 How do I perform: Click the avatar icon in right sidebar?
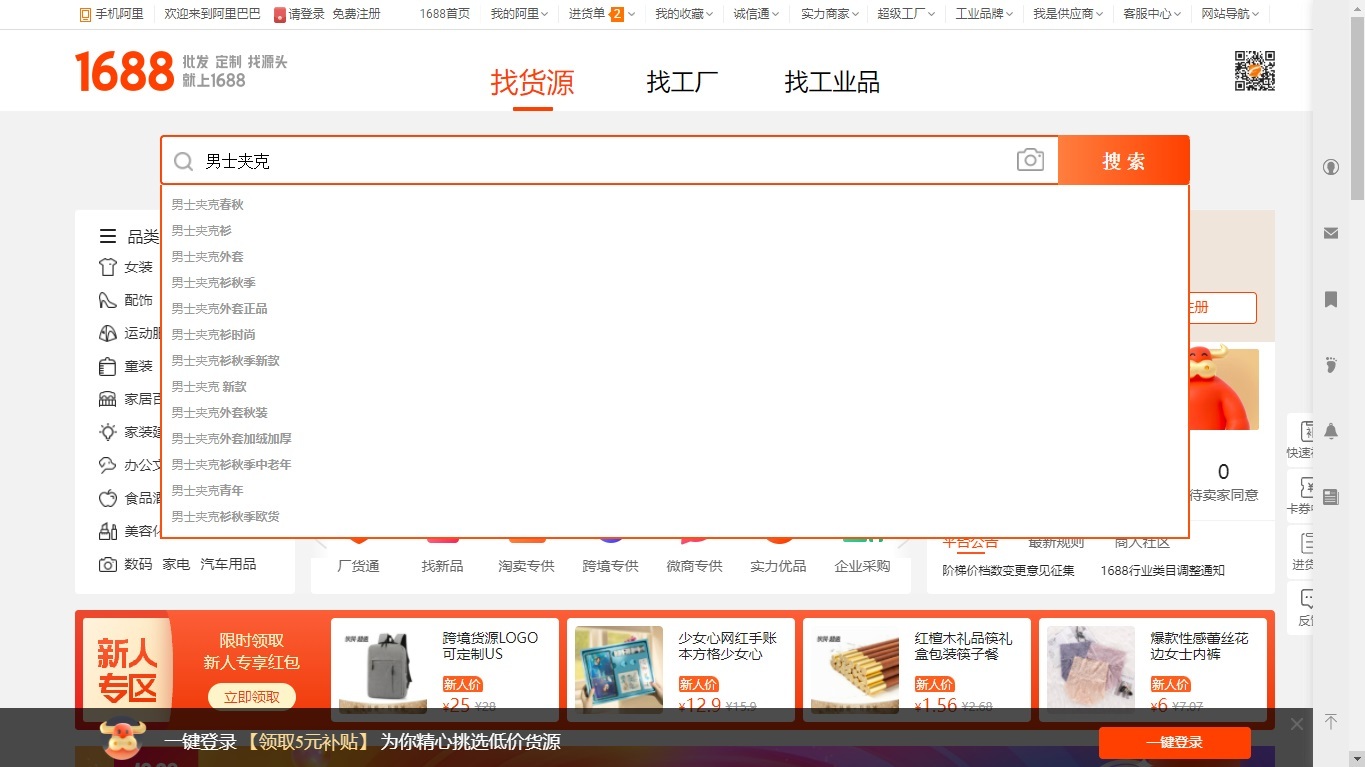(x=1331, y=167)
